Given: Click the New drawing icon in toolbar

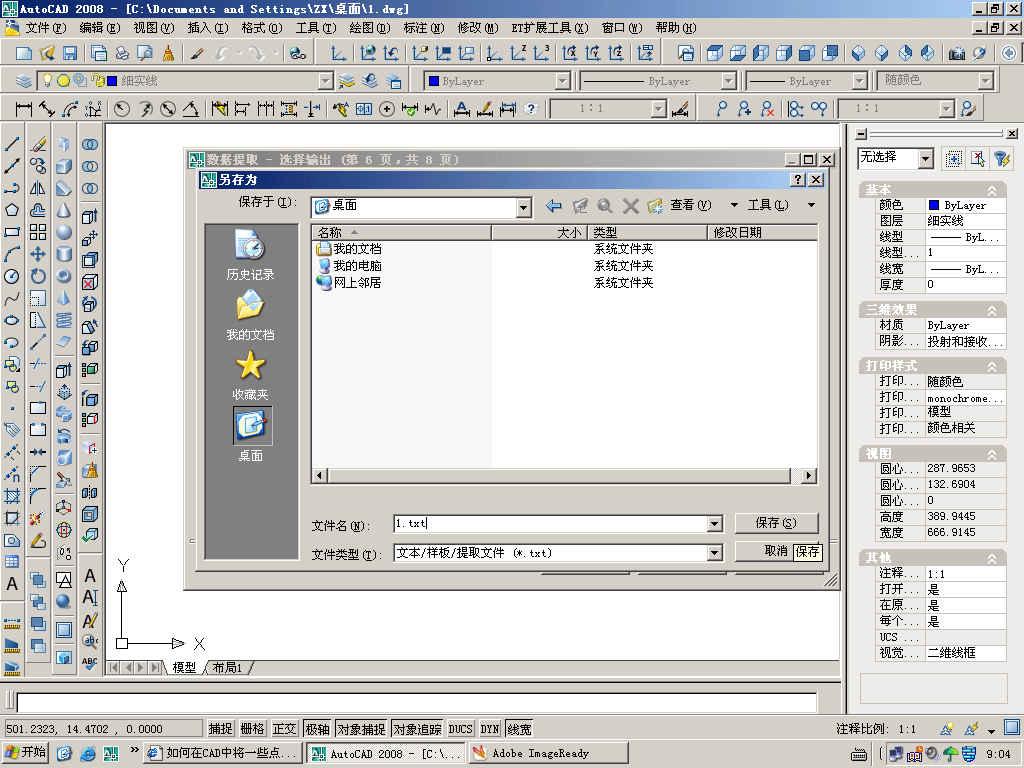Looking at the screenshot, I should [x=24, y=53].
